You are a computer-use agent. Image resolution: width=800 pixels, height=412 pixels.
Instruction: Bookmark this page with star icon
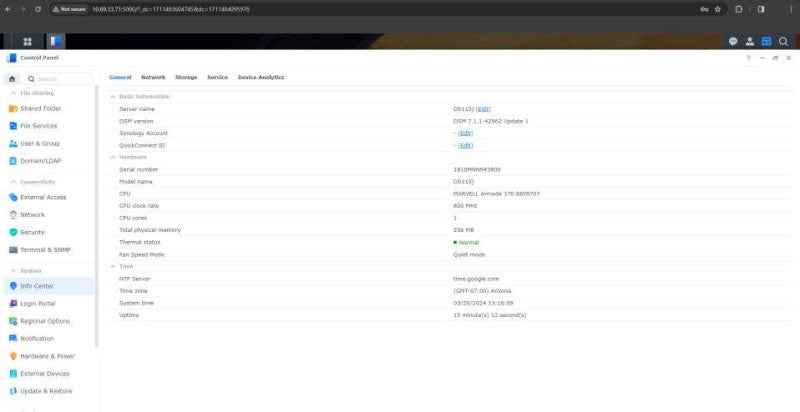pos(718,9)
